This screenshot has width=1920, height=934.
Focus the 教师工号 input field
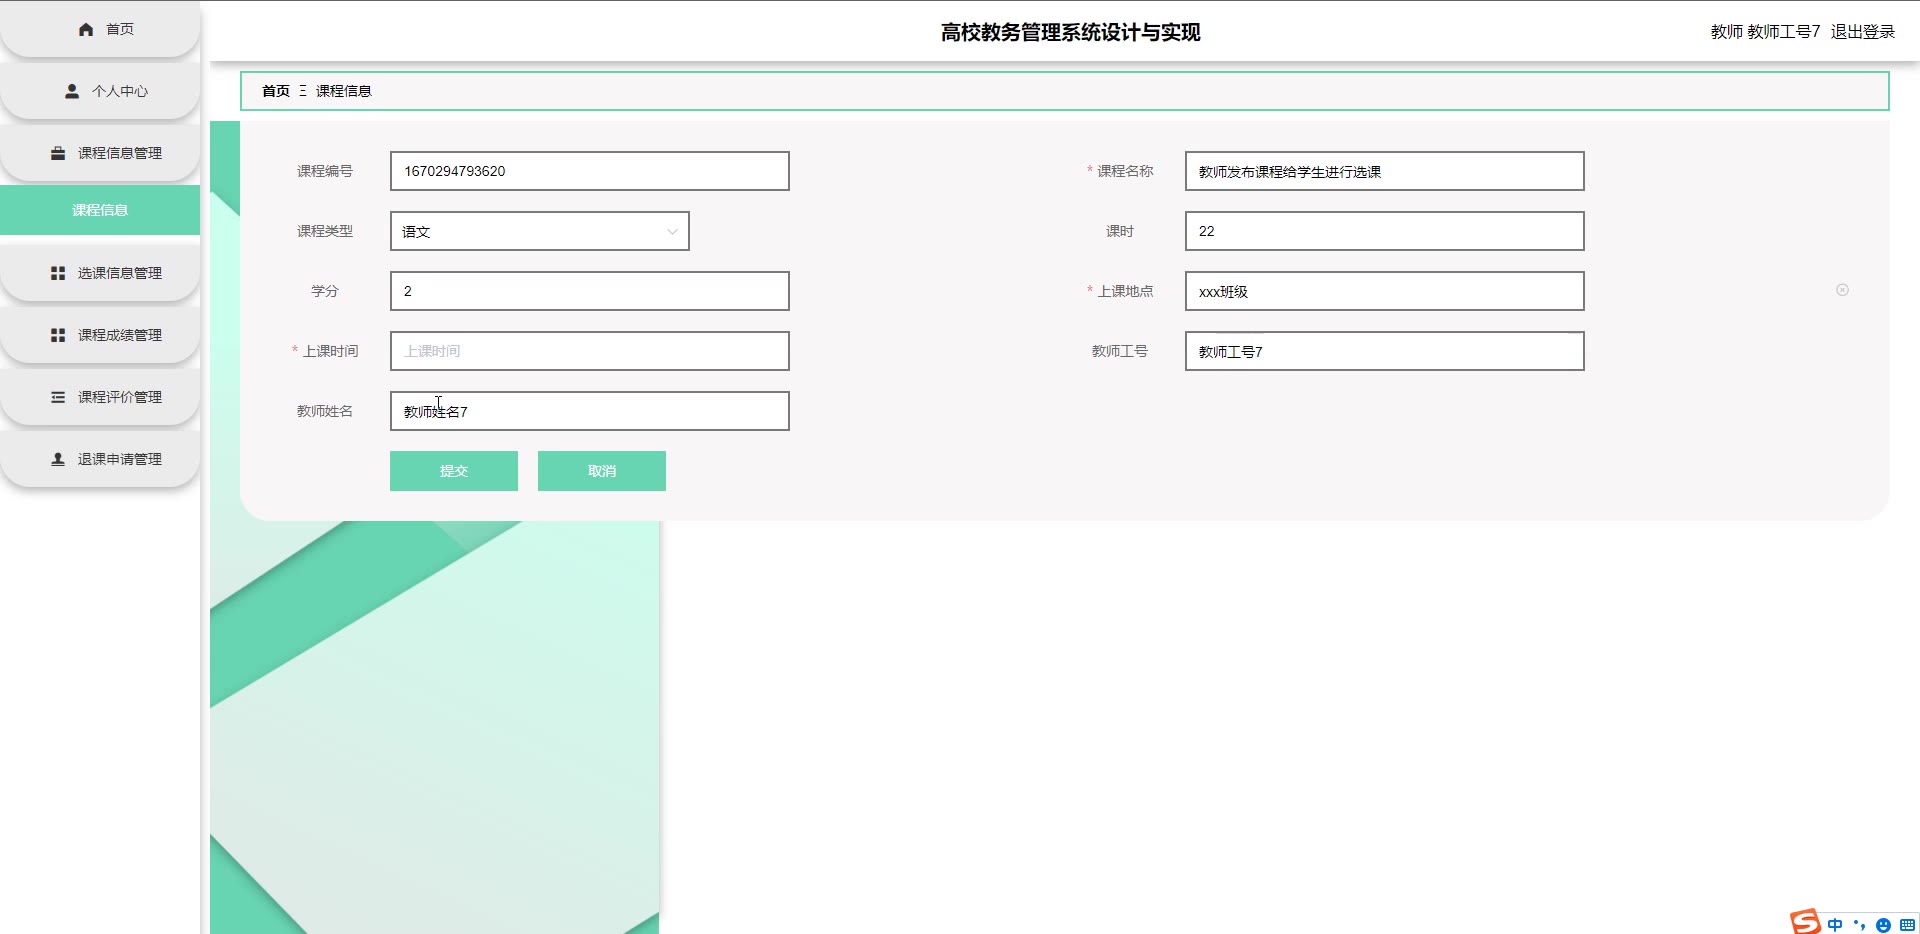pyautogui.click(x=1385, y=351)
